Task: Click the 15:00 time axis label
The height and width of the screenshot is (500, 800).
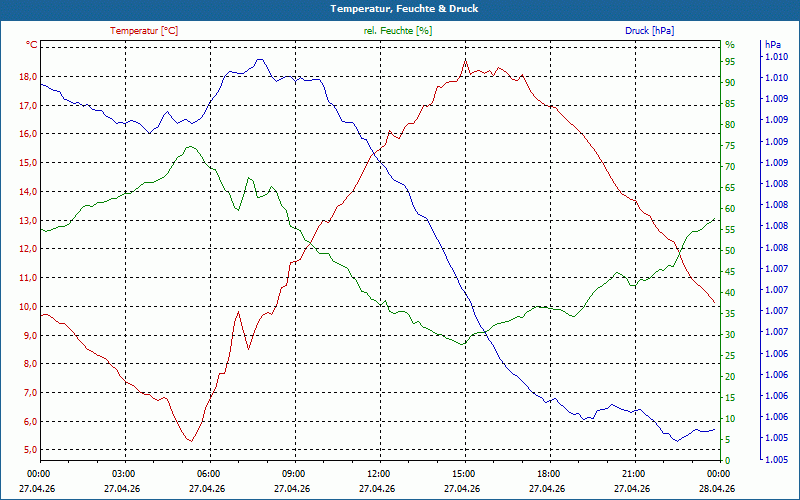Action: (x=462, y=473)
